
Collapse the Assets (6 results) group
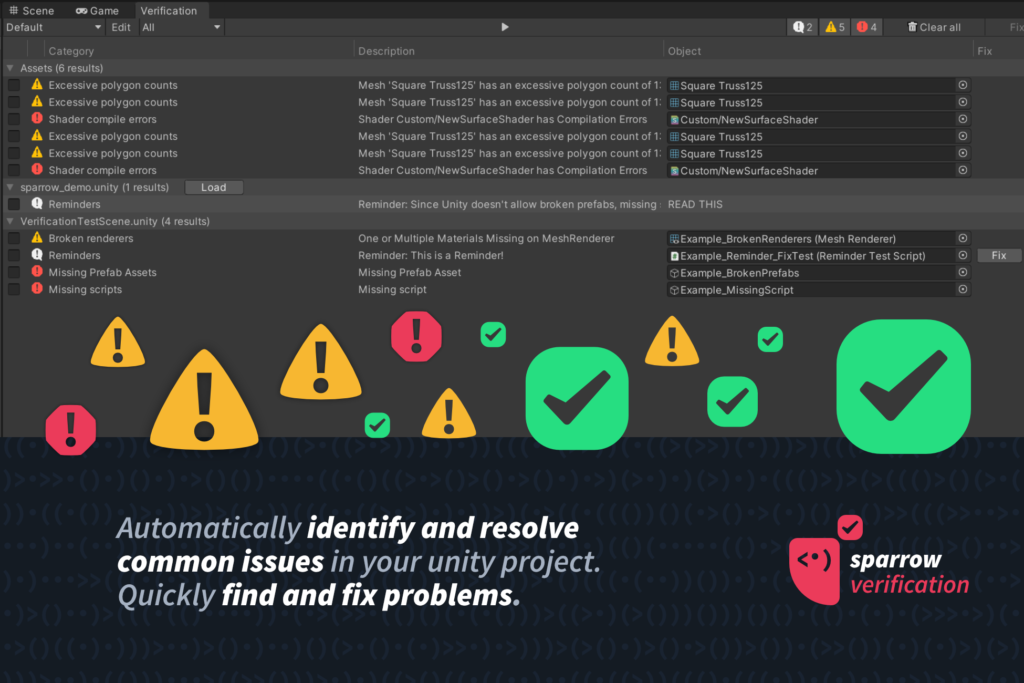(x=10, y=68)
